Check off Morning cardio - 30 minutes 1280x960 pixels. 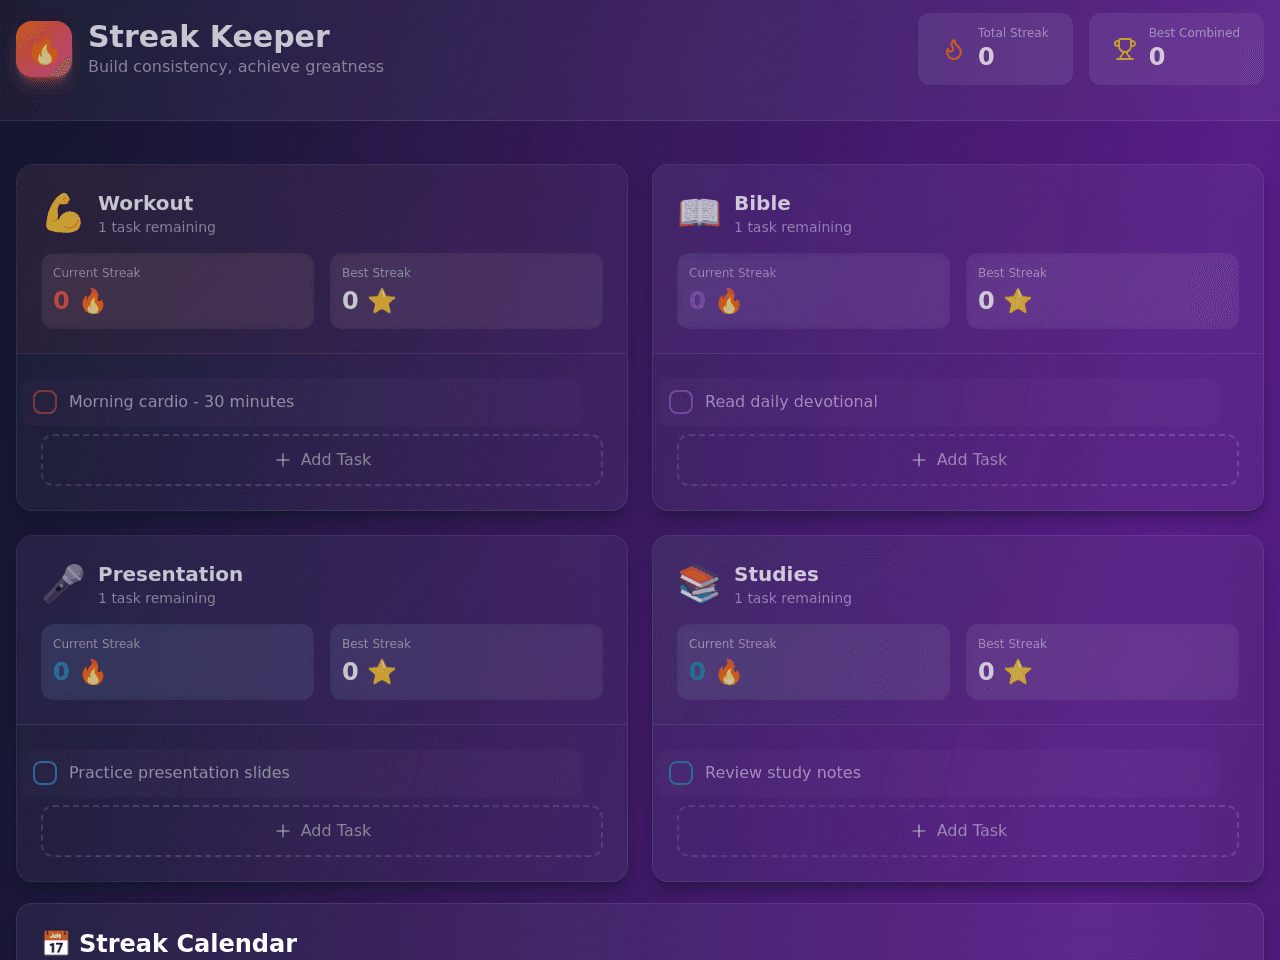(45, 402)
